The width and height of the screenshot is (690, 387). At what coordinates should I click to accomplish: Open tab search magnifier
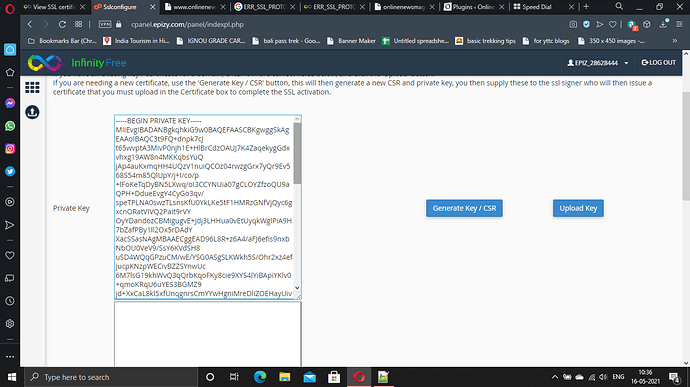coord(619,7)
